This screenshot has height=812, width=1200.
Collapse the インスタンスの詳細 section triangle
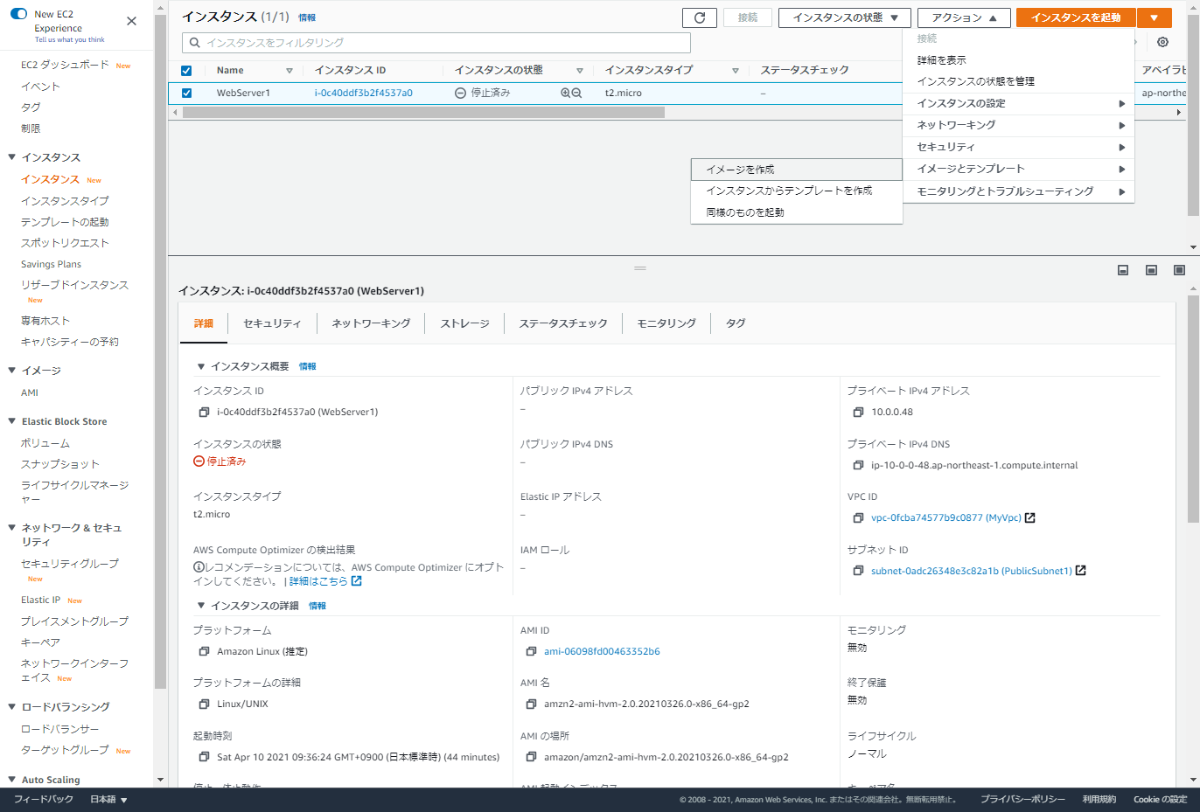pos(201,606)
